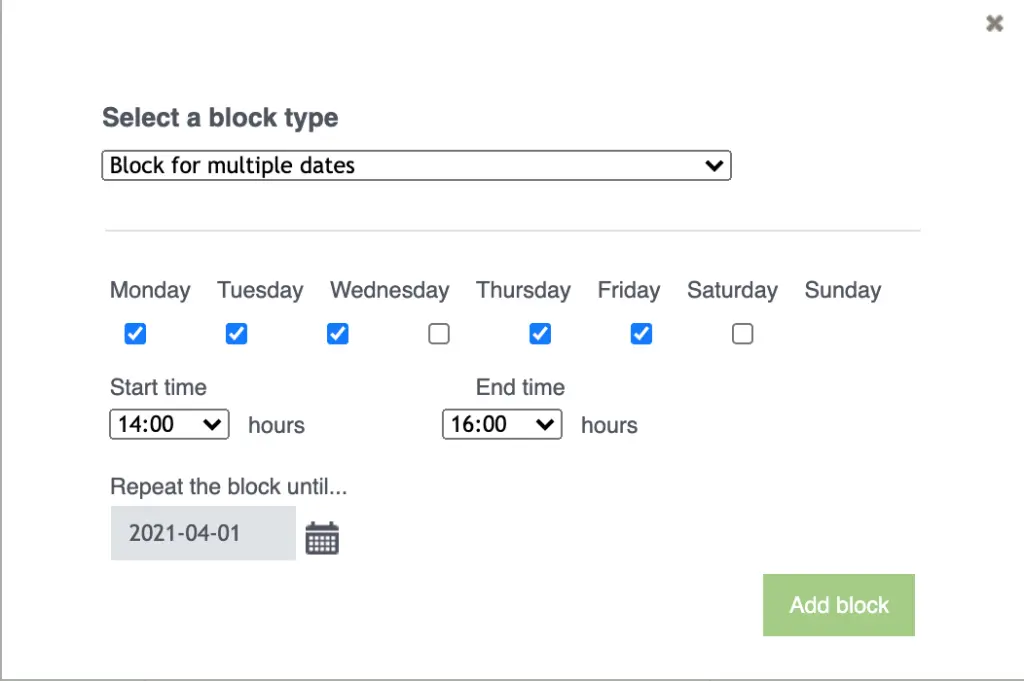Viewport: 1024px width, 681px height.
Task: Click the Monday label
Action: tap(150, 290)
